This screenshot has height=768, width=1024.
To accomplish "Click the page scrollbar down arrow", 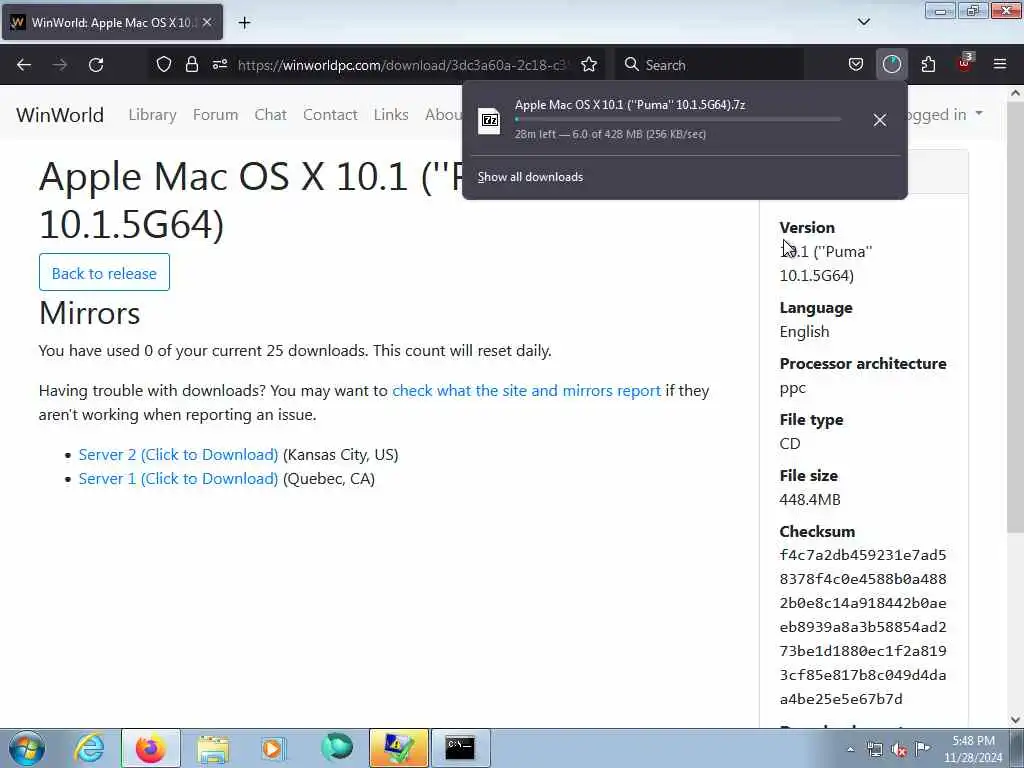I will click(1016, 720).
